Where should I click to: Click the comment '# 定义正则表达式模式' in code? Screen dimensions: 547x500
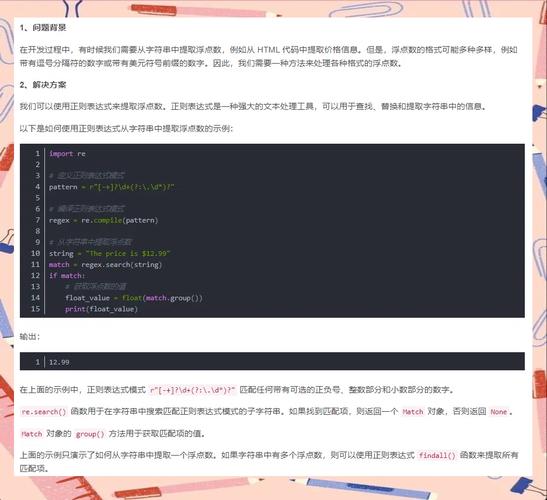pos(87,176)
